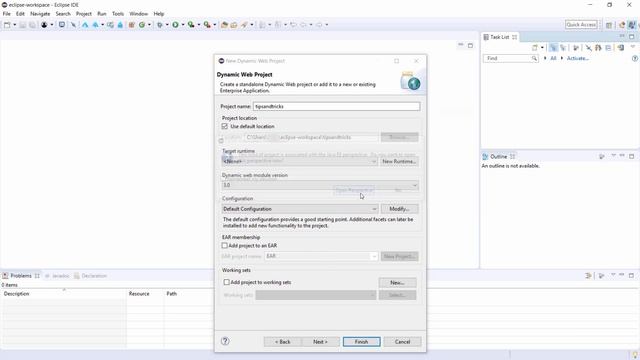Click into the Project name field

(x=336, y=106)
